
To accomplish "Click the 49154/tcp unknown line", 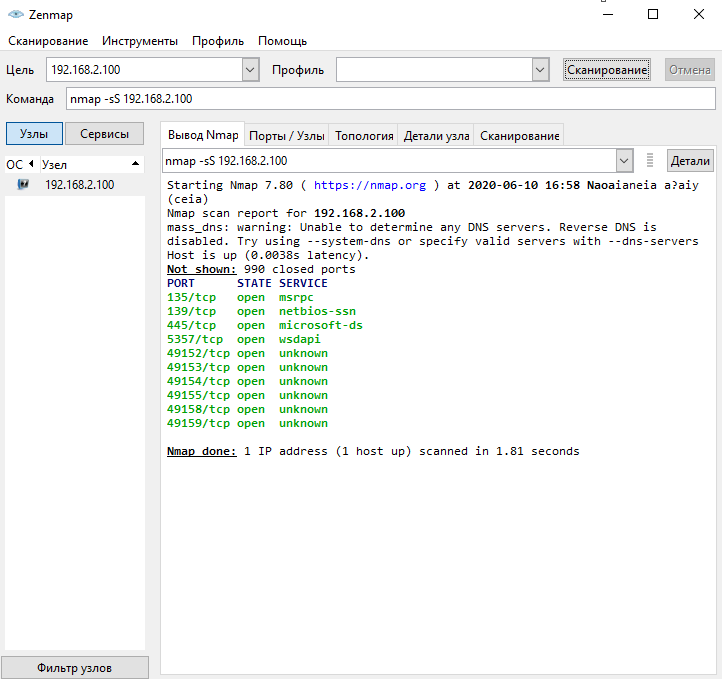I will click(x=247, y=381).
